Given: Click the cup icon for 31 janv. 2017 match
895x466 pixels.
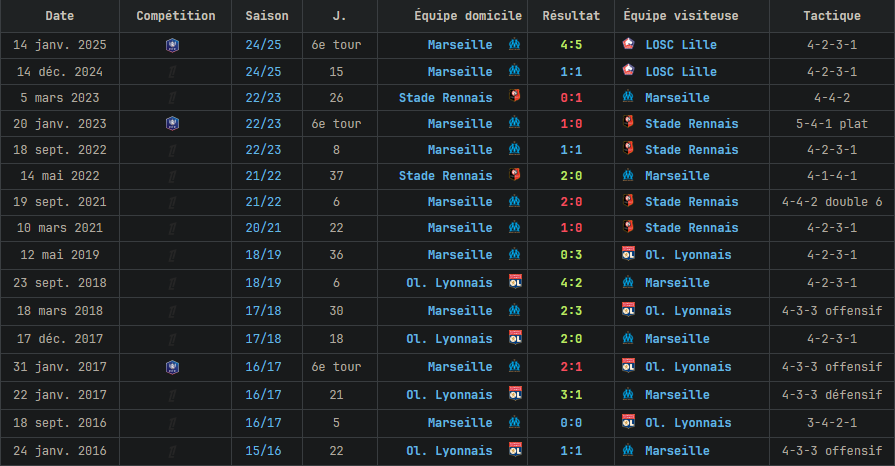Looking at the screenshot, I should point(172,367).
